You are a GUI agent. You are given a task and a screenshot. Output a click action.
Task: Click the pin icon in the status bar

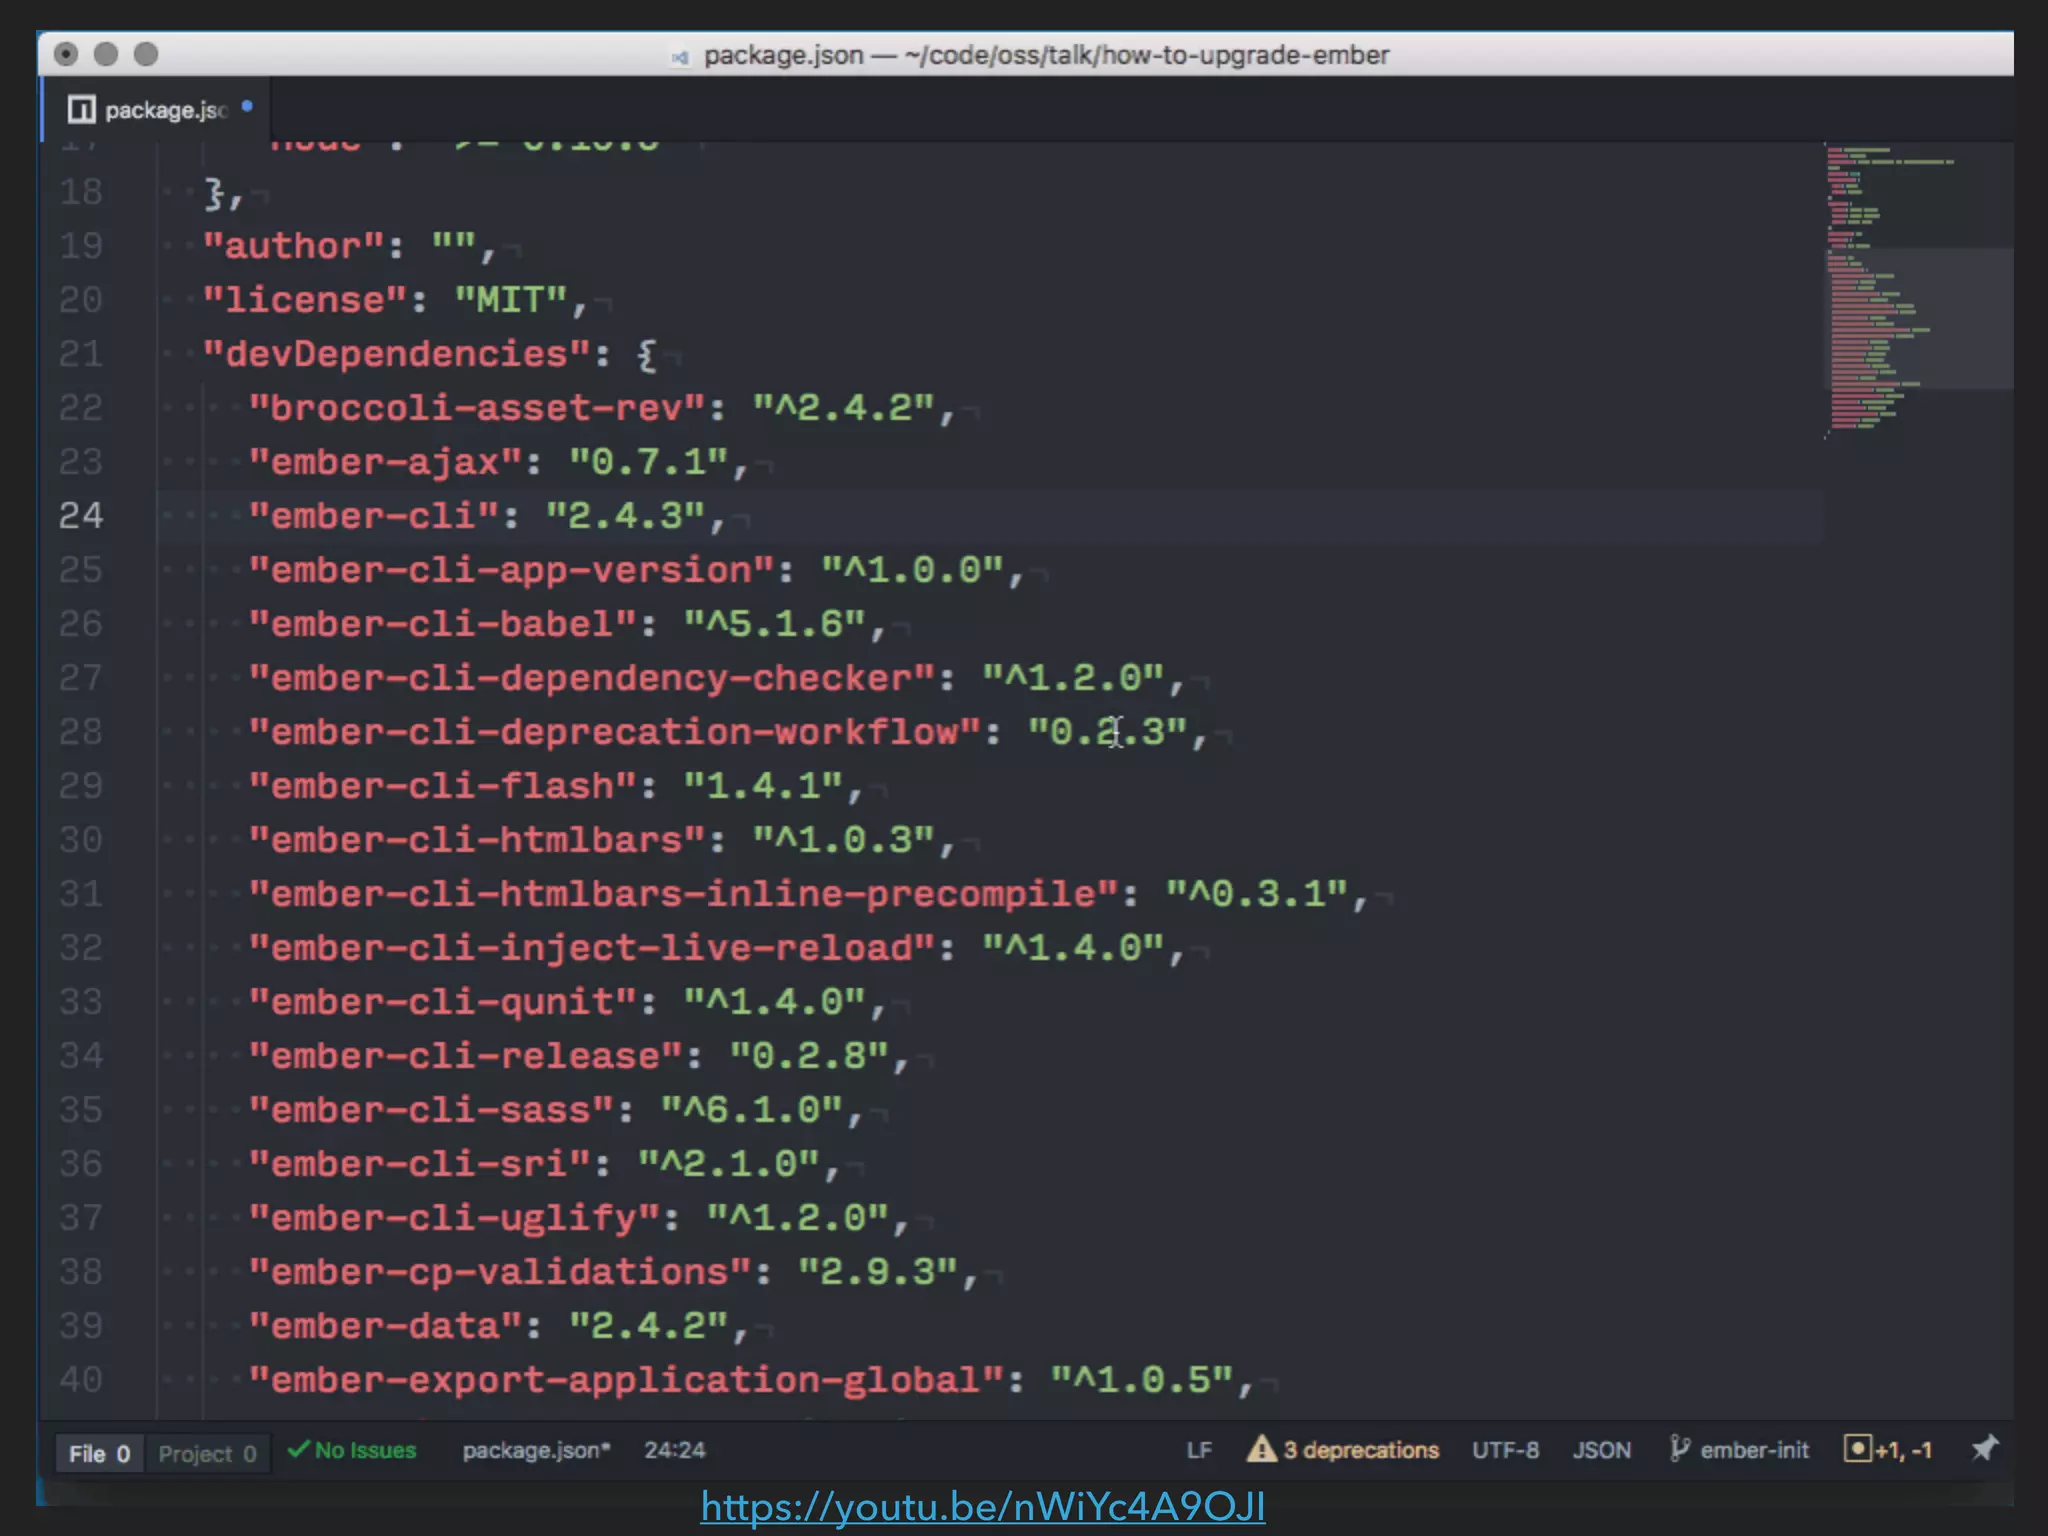[1985, 1448]
